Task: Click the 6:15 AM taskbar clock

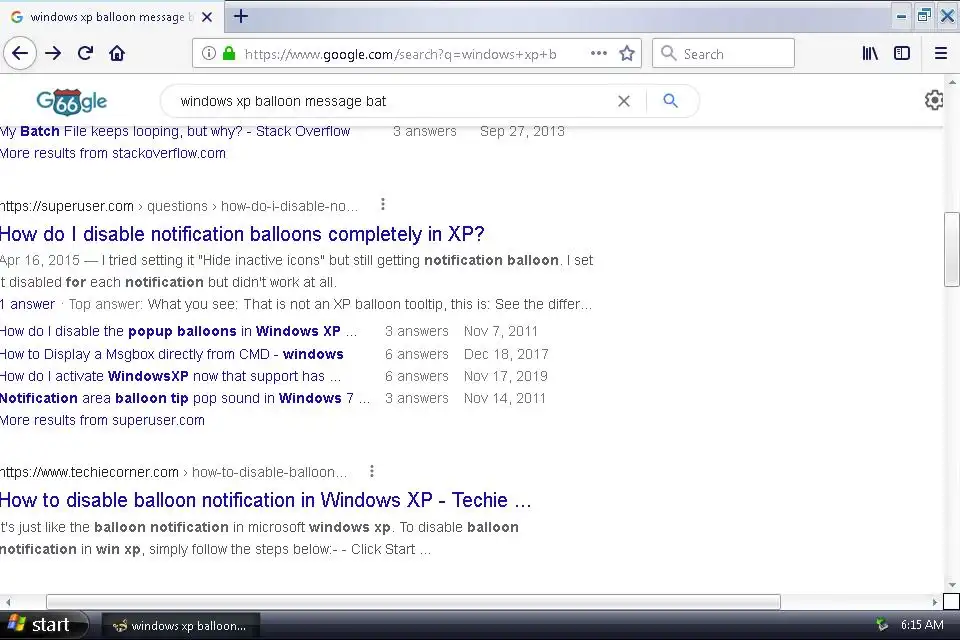Action: pos(921,625)
